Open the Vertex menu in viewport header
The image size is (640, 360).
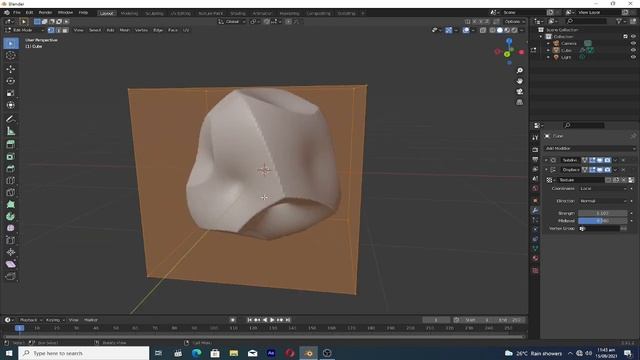[141, 30]
